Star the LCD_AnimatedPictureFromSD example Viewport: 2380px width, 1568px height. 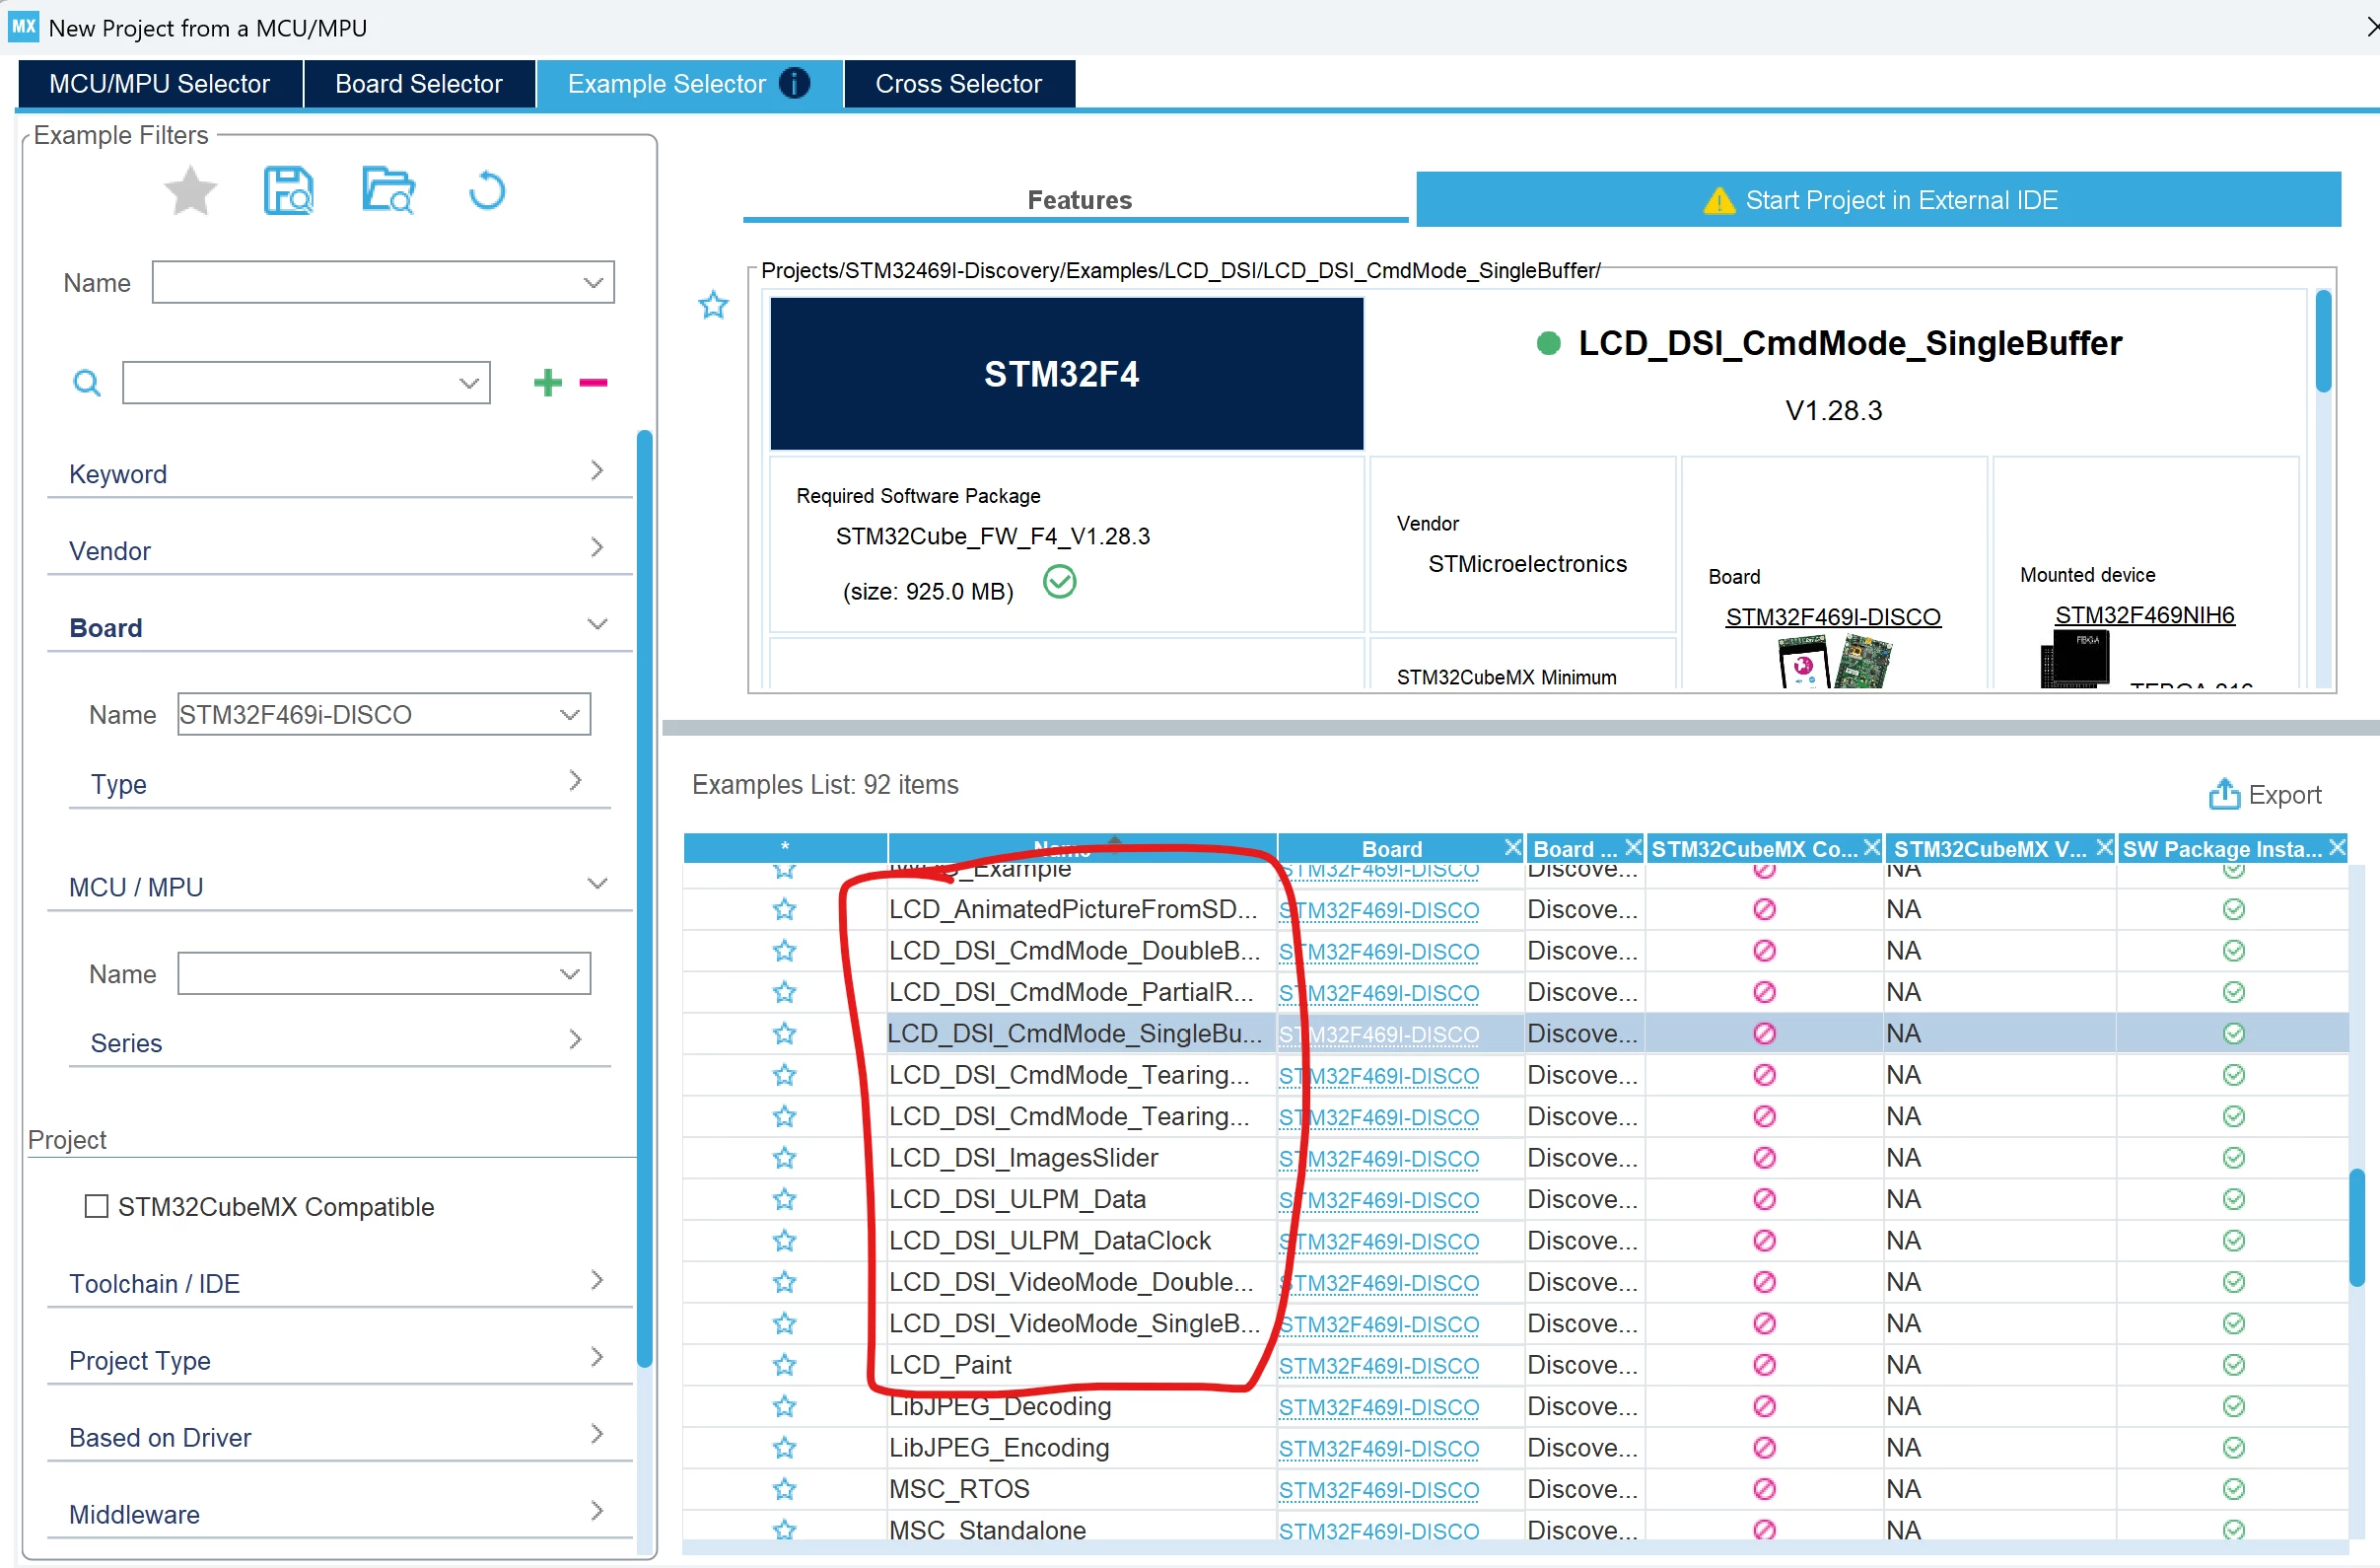point(784,909)
